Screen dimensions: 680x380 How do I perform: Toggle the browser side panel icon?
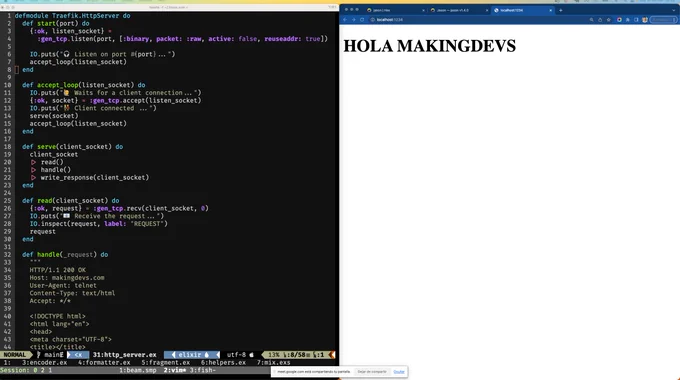pyautogui.click(x=636, y=20)
